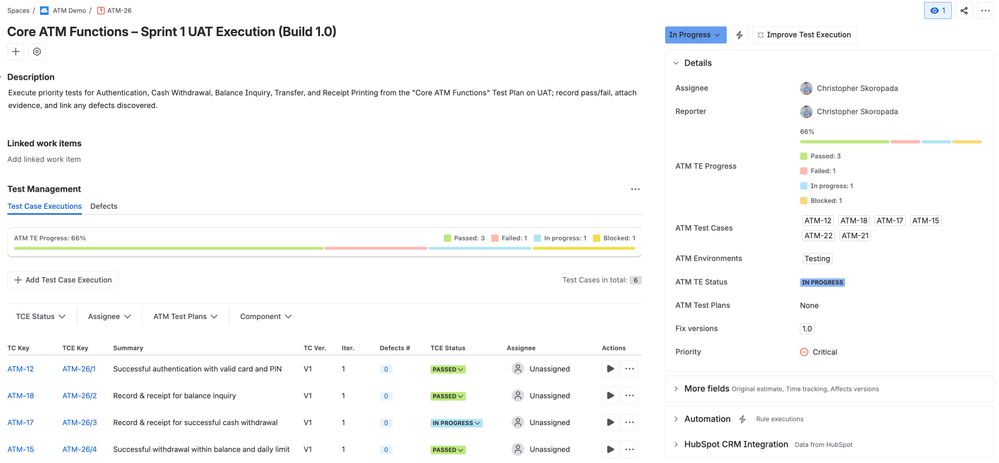Click the Testing environment tag
This screenshot has width=999, height=463.
(x=817, y=259)
